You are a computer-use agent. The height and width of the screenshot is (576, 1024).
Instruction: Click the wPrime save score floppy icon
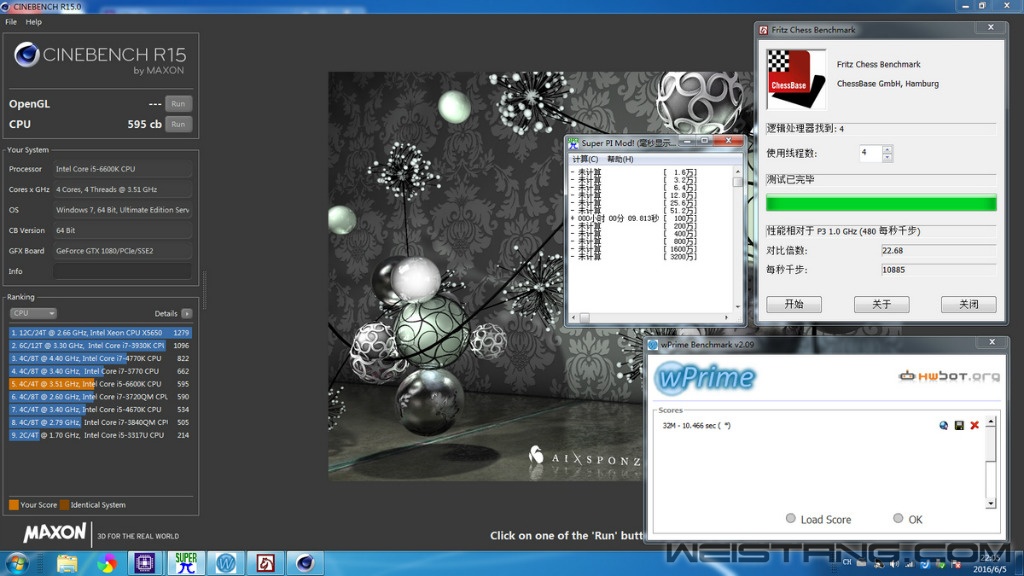pyautogui.click(x=959, y=426)
